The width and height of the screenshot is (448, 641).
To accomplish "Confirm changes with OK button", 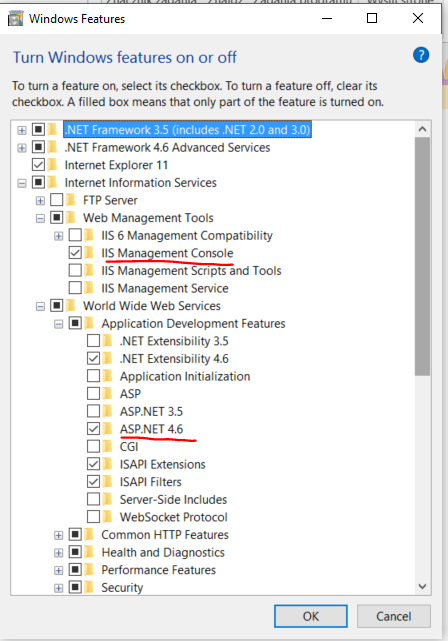I will coord(311,616).
